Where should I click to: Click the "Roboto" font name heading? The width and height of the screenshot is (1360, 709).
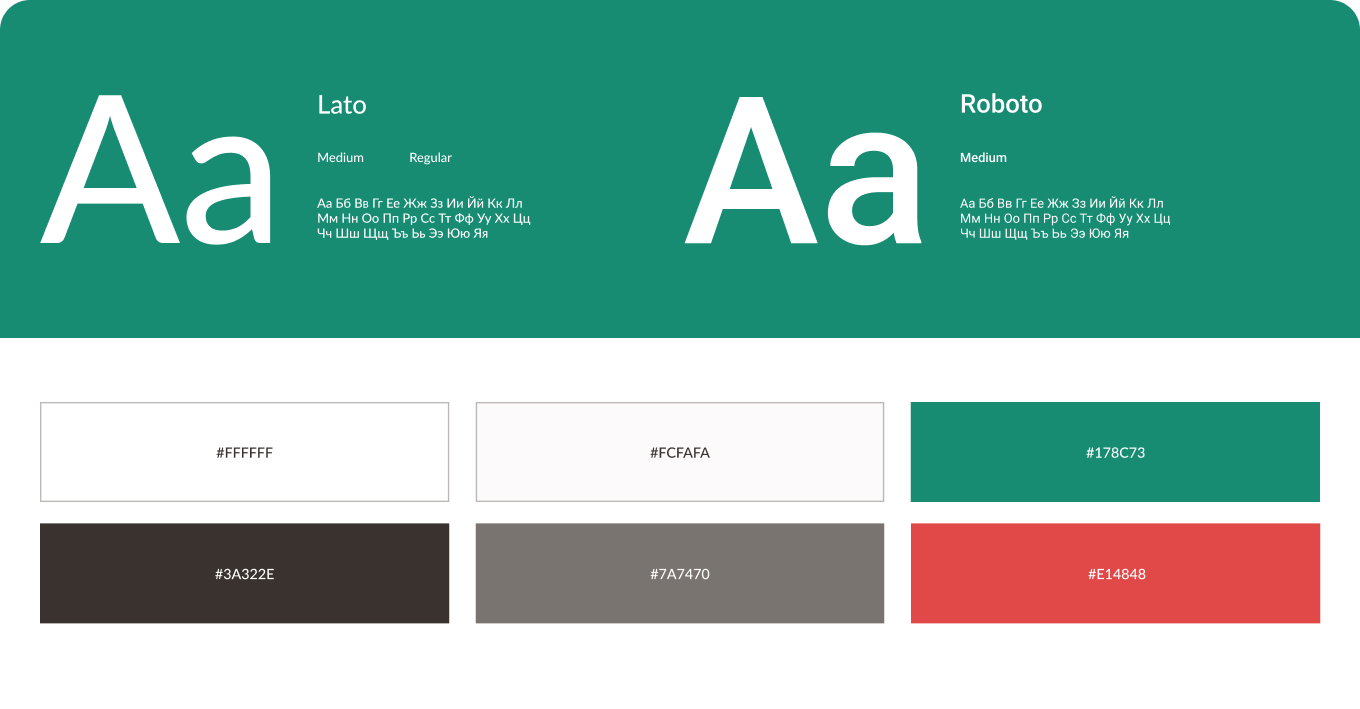pyautogui.click(x=1001, y=104)
